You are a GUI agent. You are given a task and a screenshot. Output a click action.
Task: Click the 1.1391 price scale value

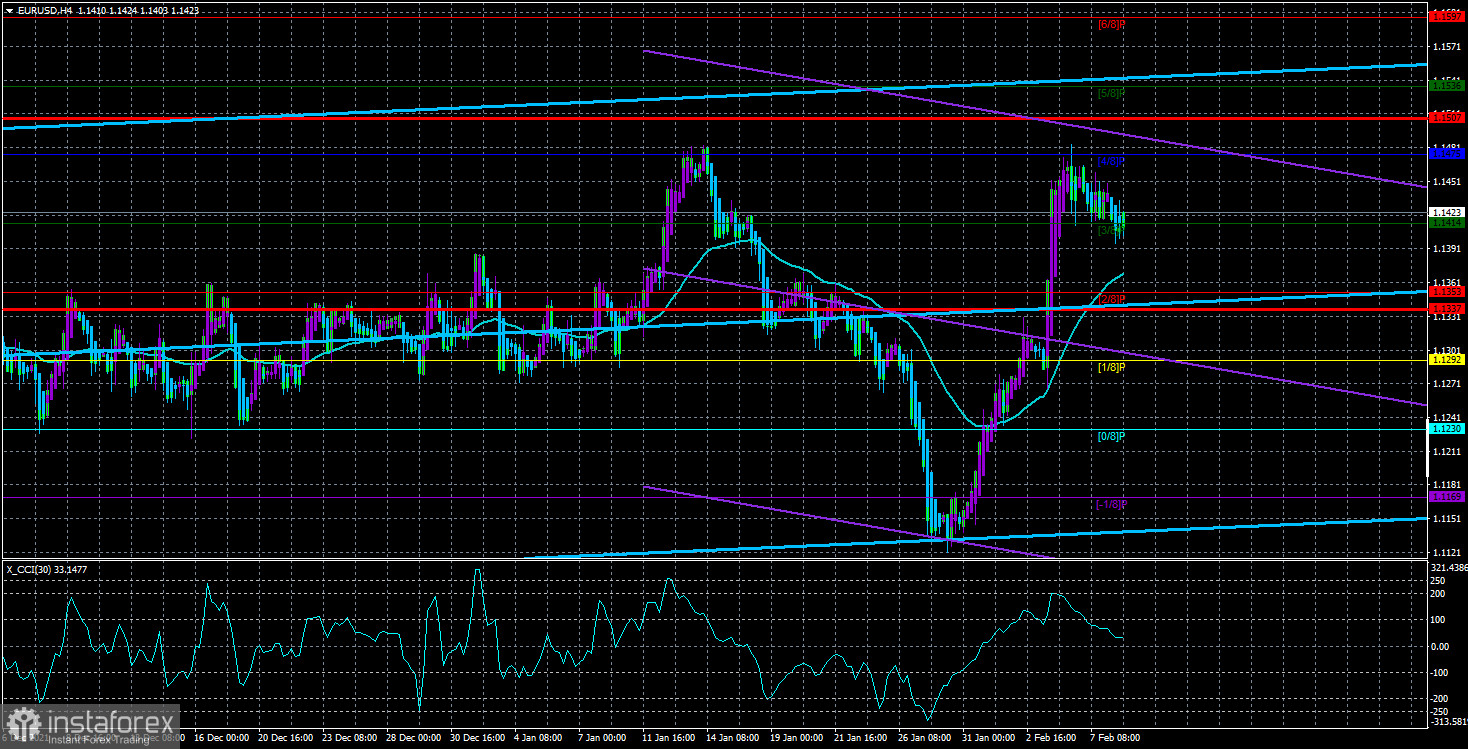[1447, 248]
